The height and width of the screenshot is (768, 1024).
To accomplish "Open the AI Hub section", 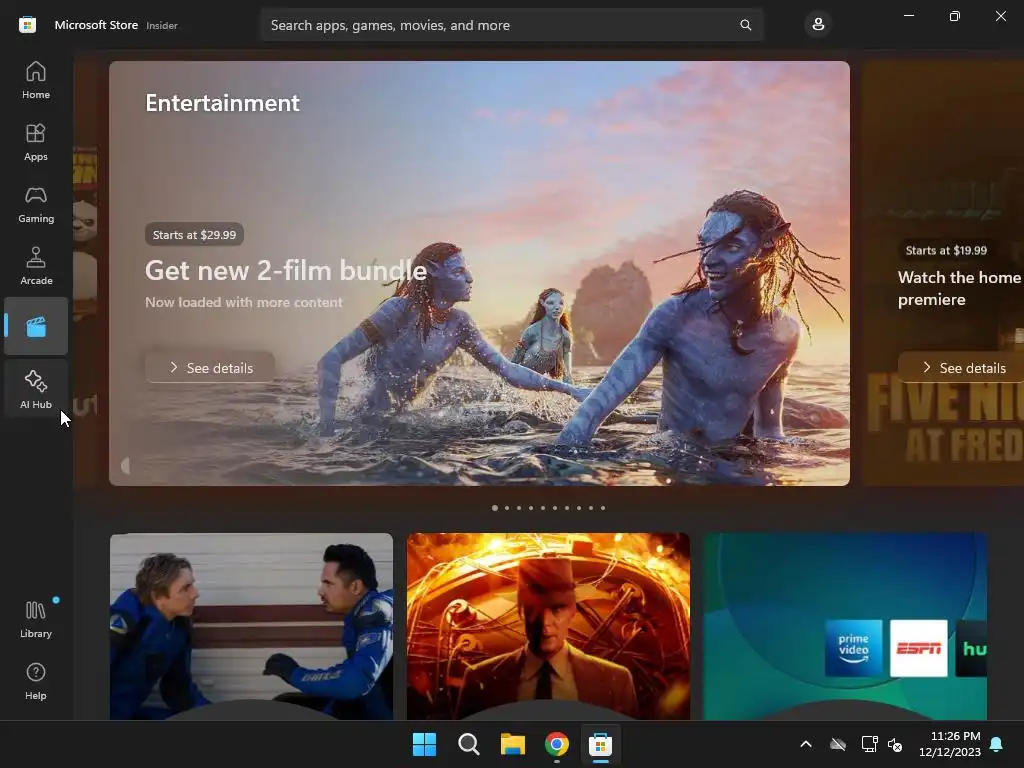I will pyautogui.click(x=36, y=390).
